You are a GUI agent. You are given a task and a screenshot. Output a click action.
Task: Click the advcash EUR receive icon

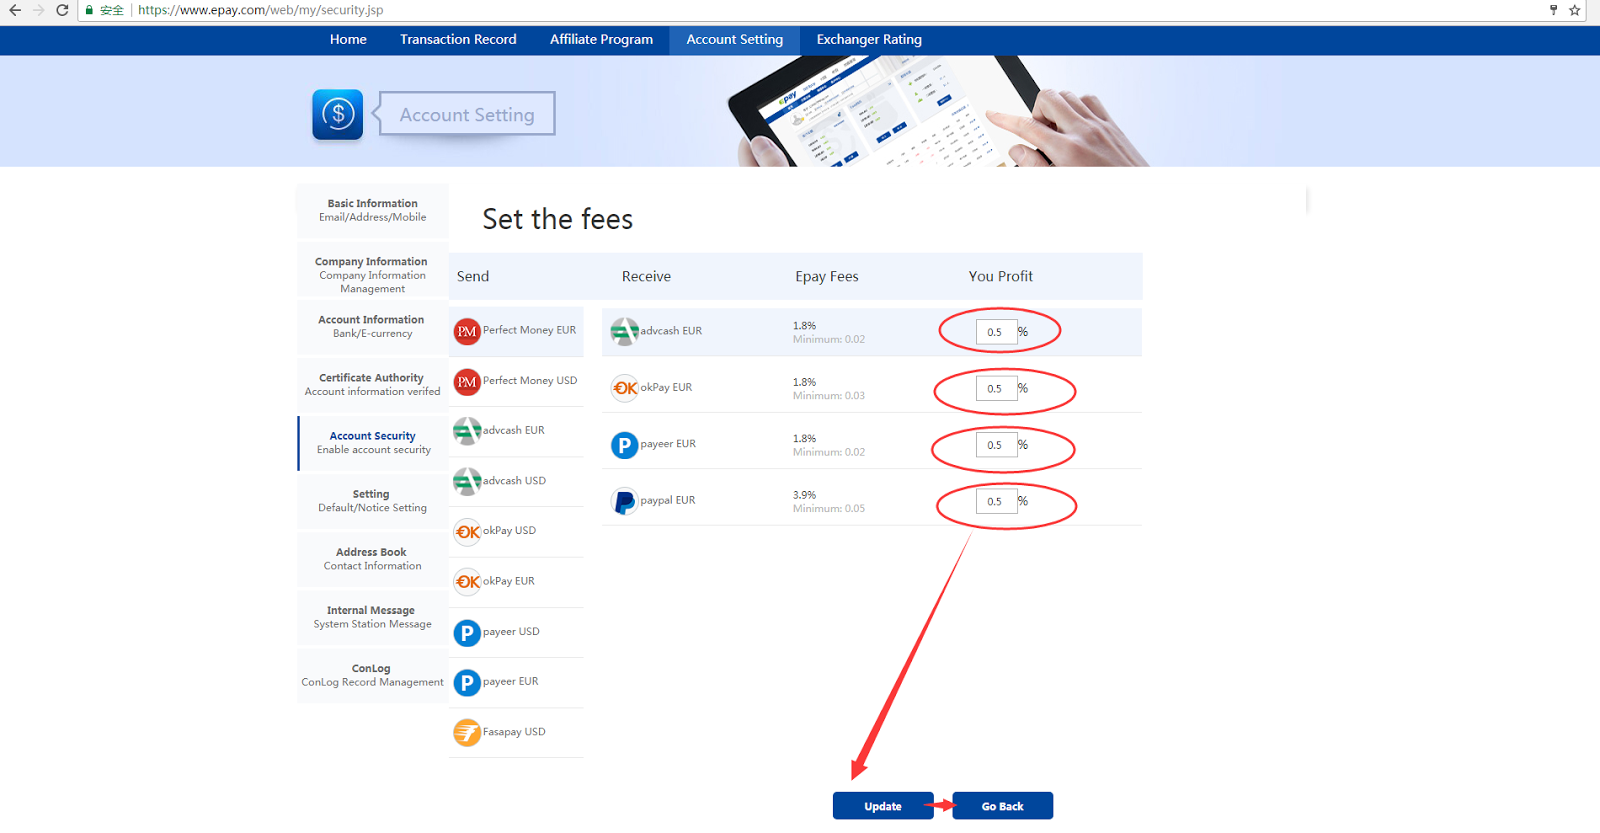624,331
